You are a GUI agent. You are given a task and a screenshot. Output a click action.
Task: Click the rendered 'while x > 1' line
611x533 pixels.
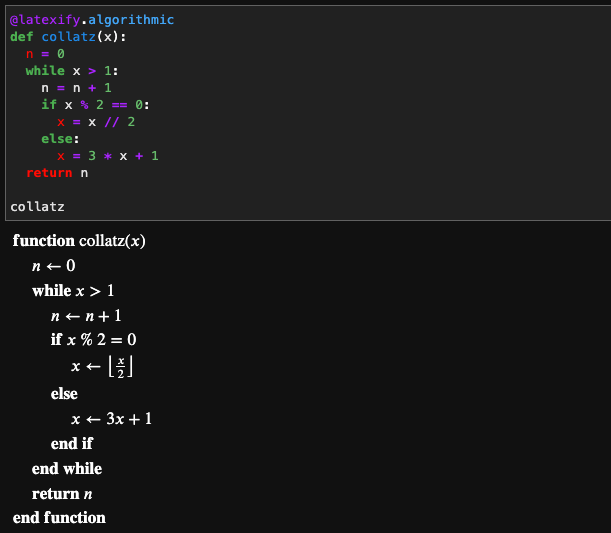73,291
